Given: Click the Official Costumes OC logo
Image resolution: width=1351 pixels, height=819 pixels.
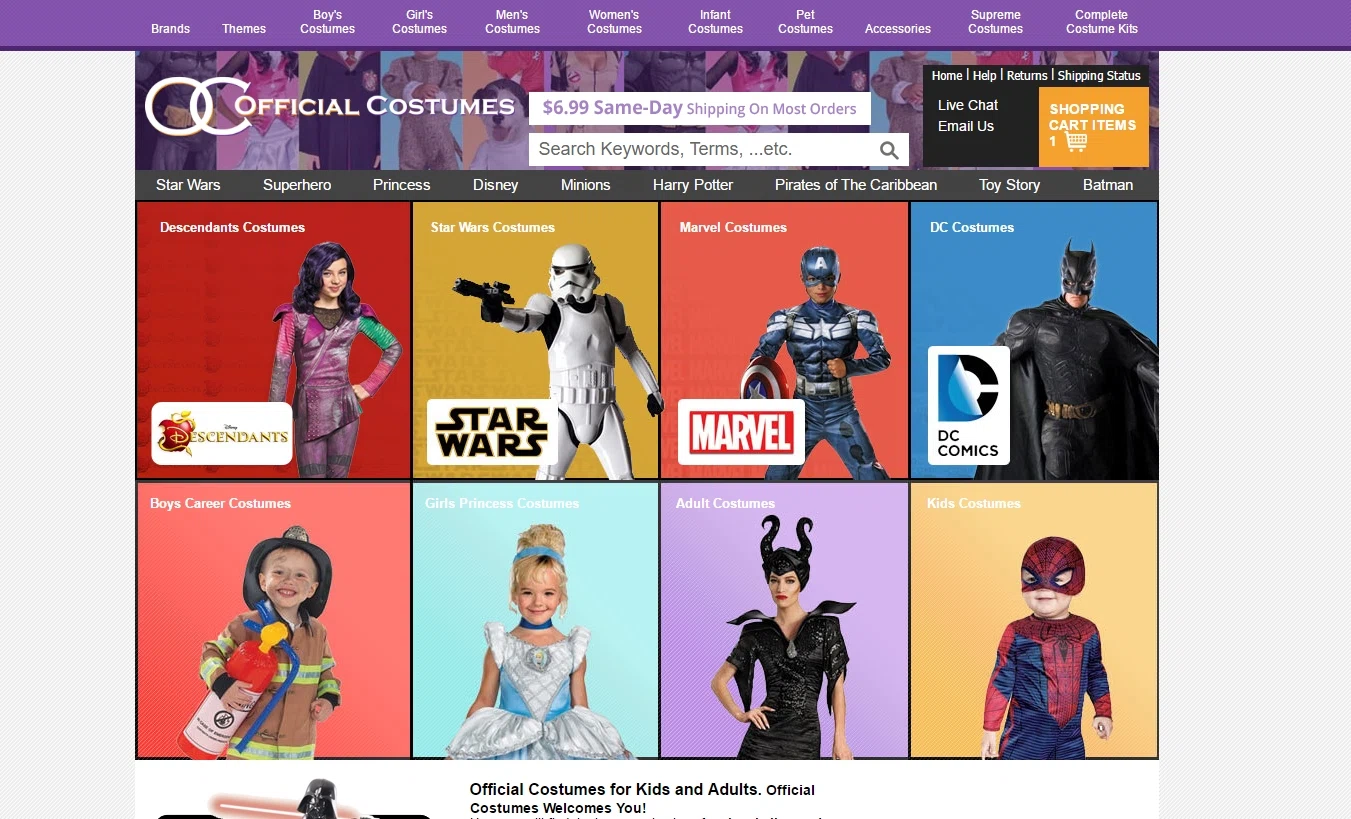Looking at the screenshot, I should [329, 106].
